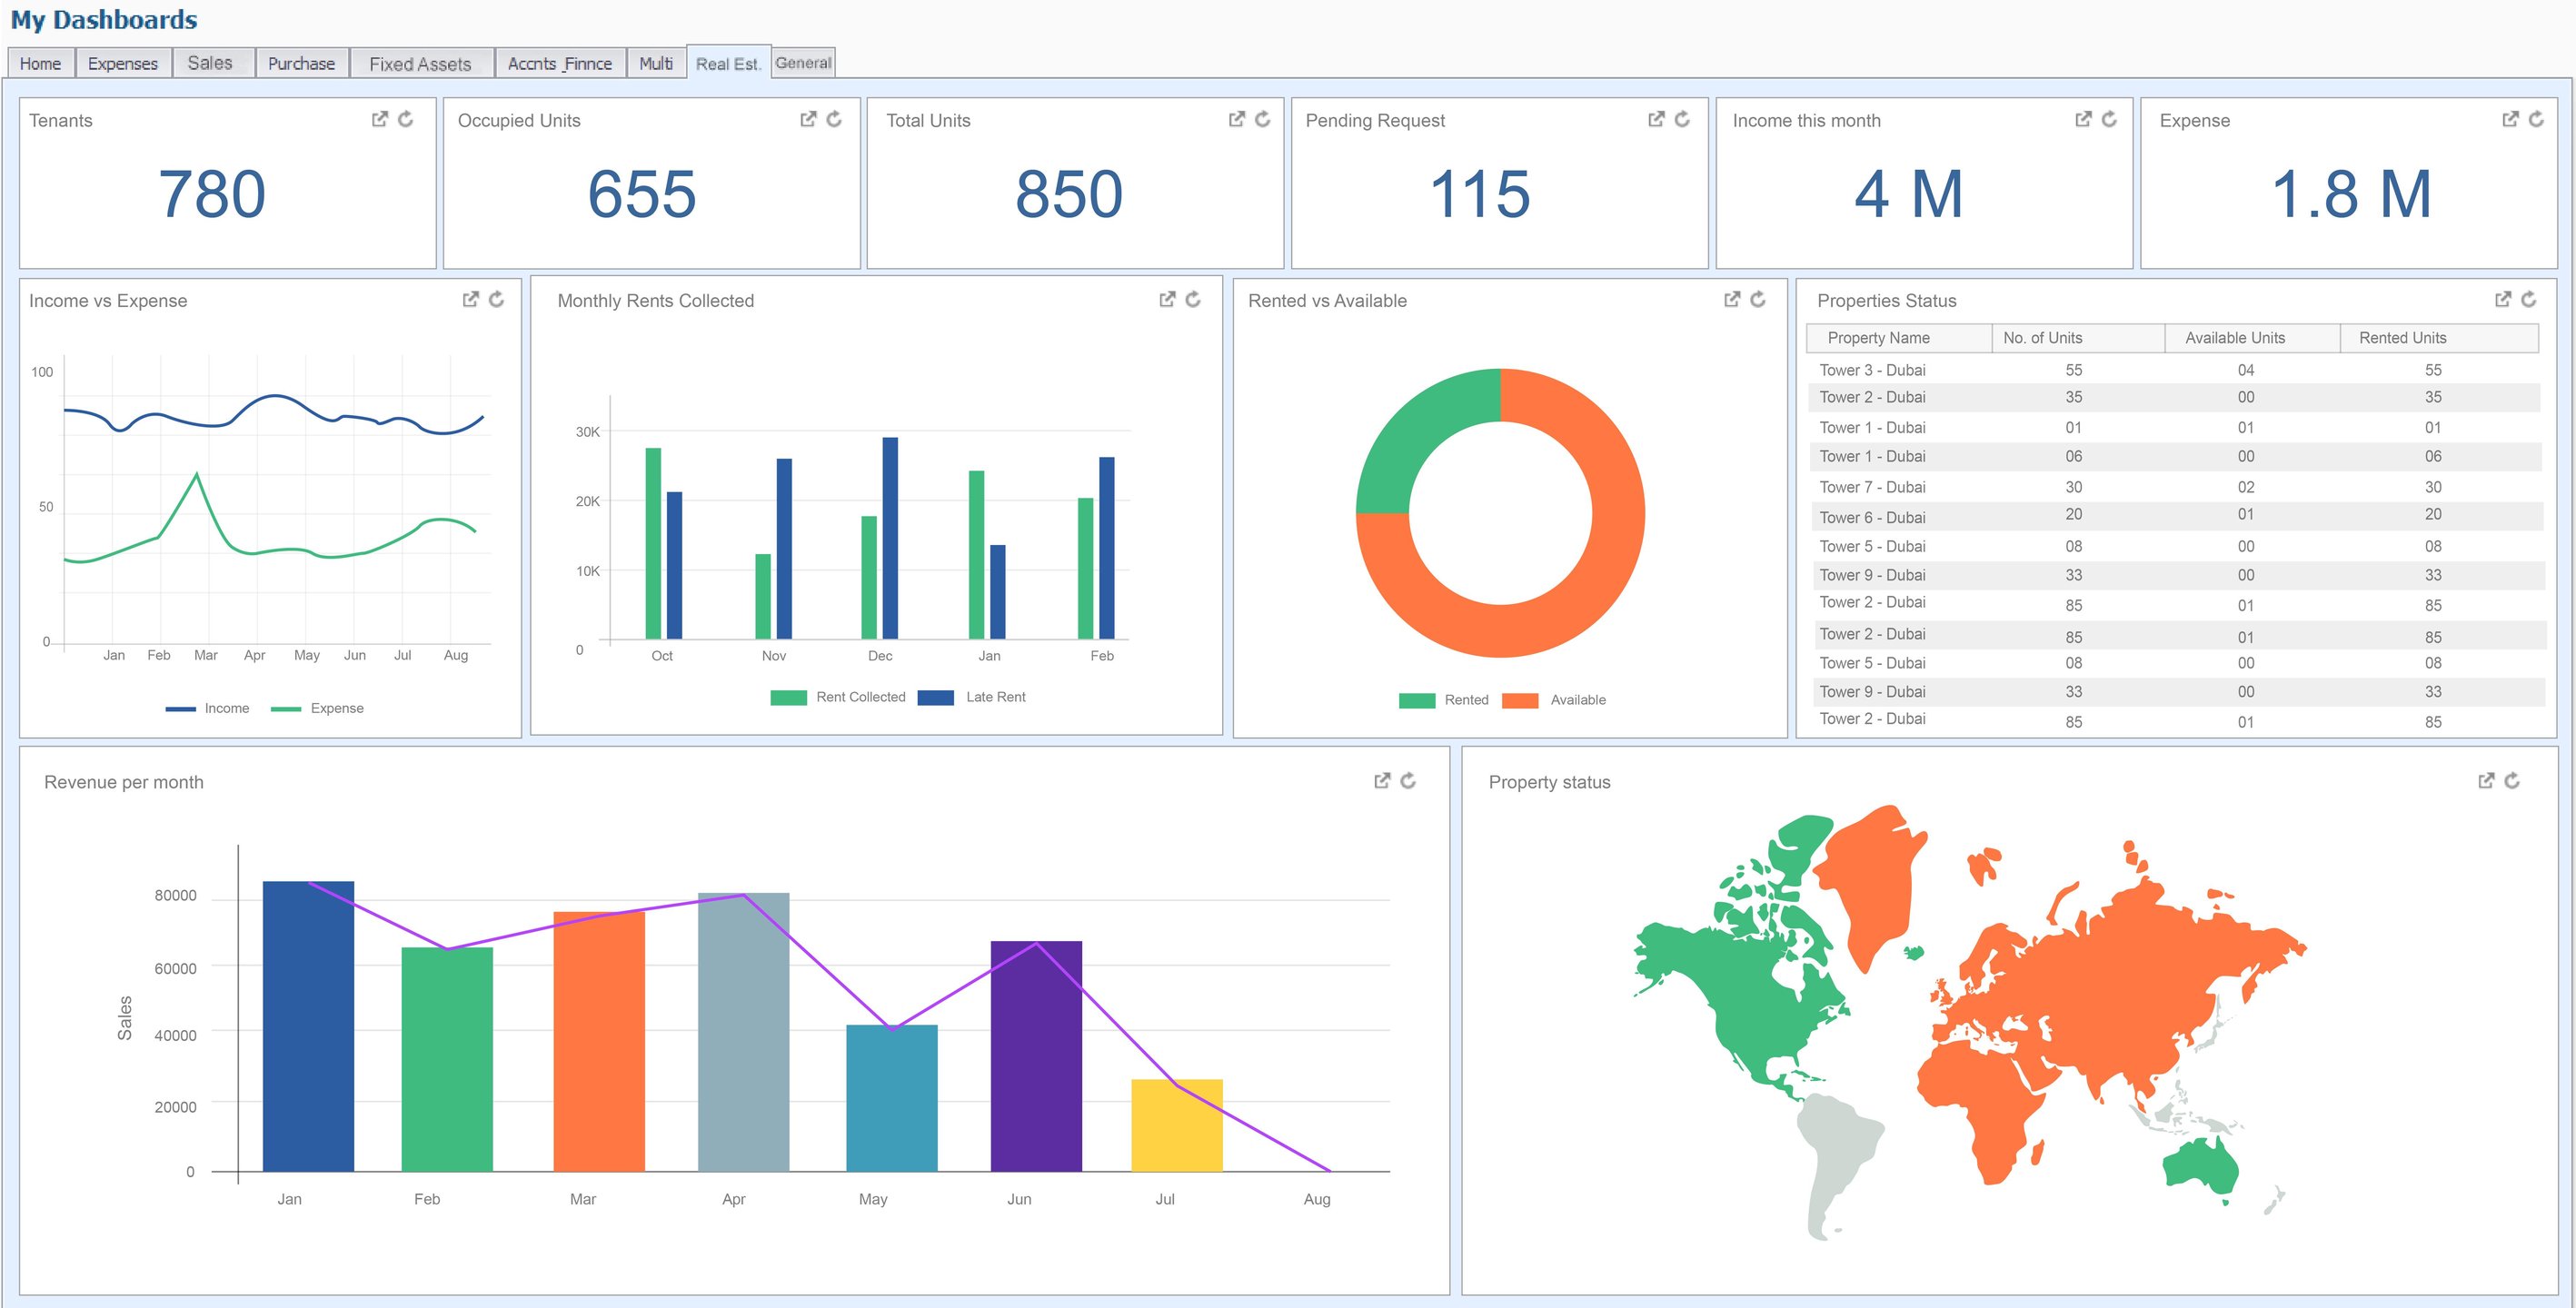
Task: Toggle Late Rent legend entry
Action: (x=995, y=697)
